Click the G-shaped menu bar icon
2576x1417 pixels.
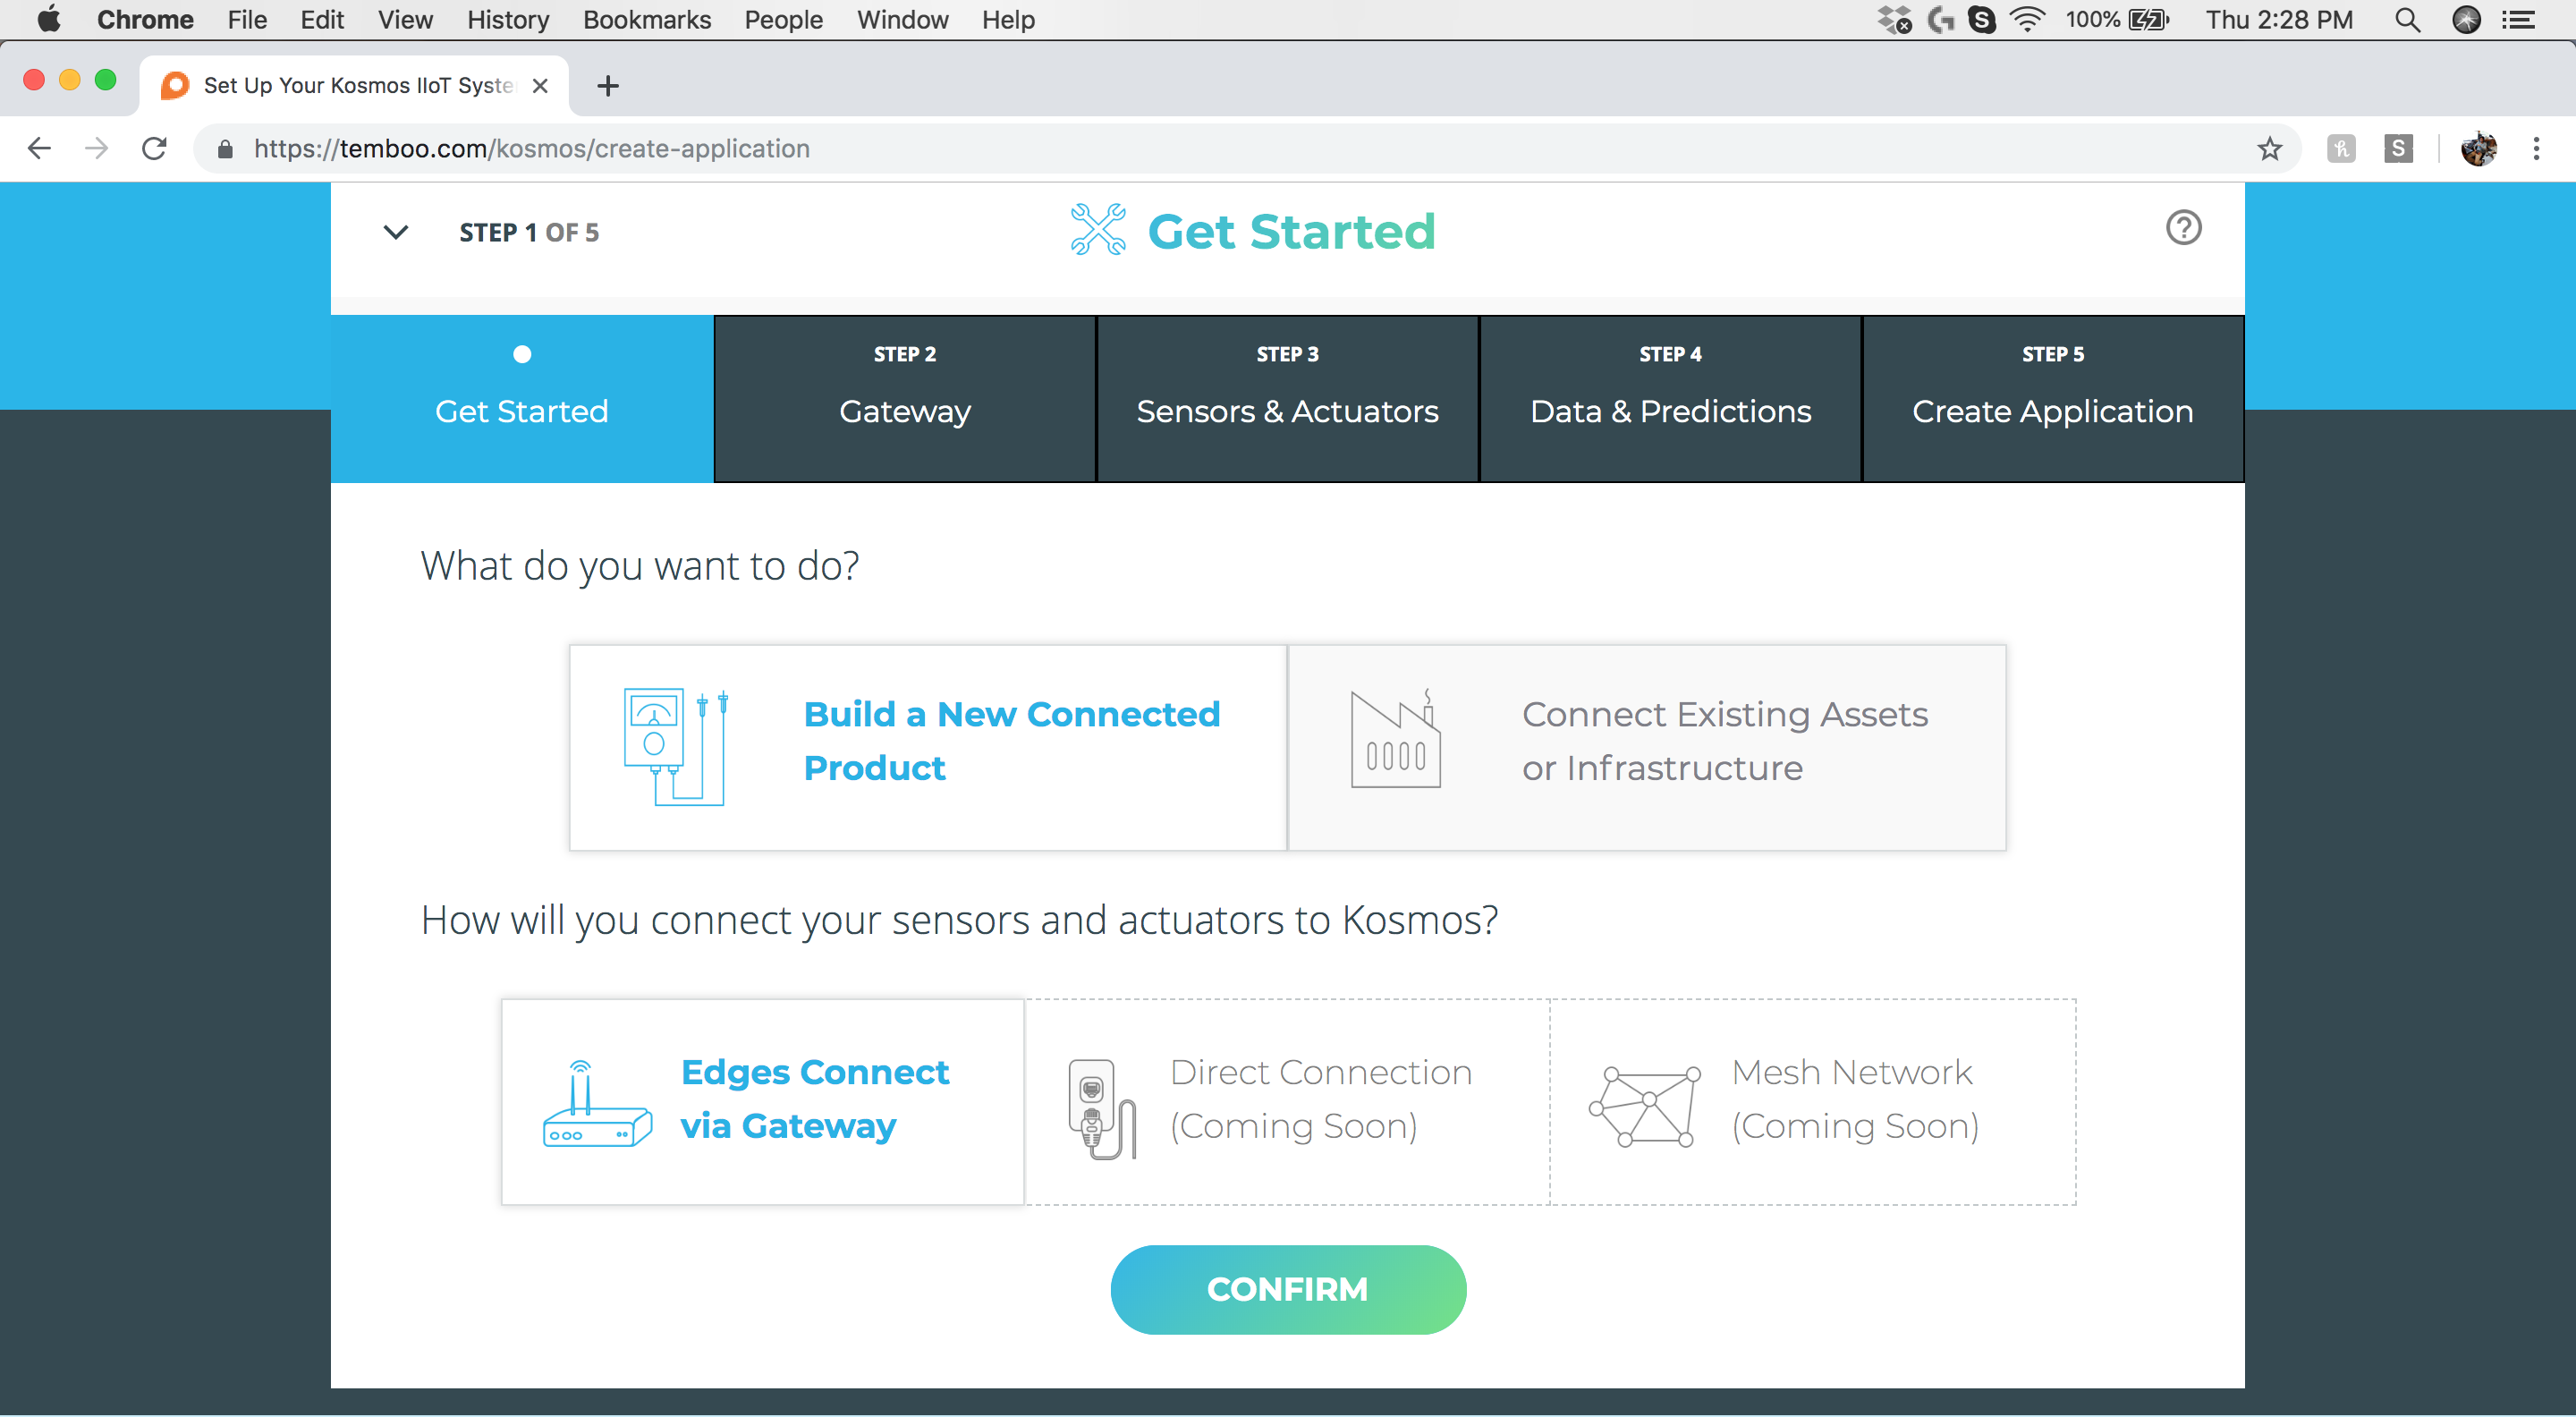click(1940, 20)
